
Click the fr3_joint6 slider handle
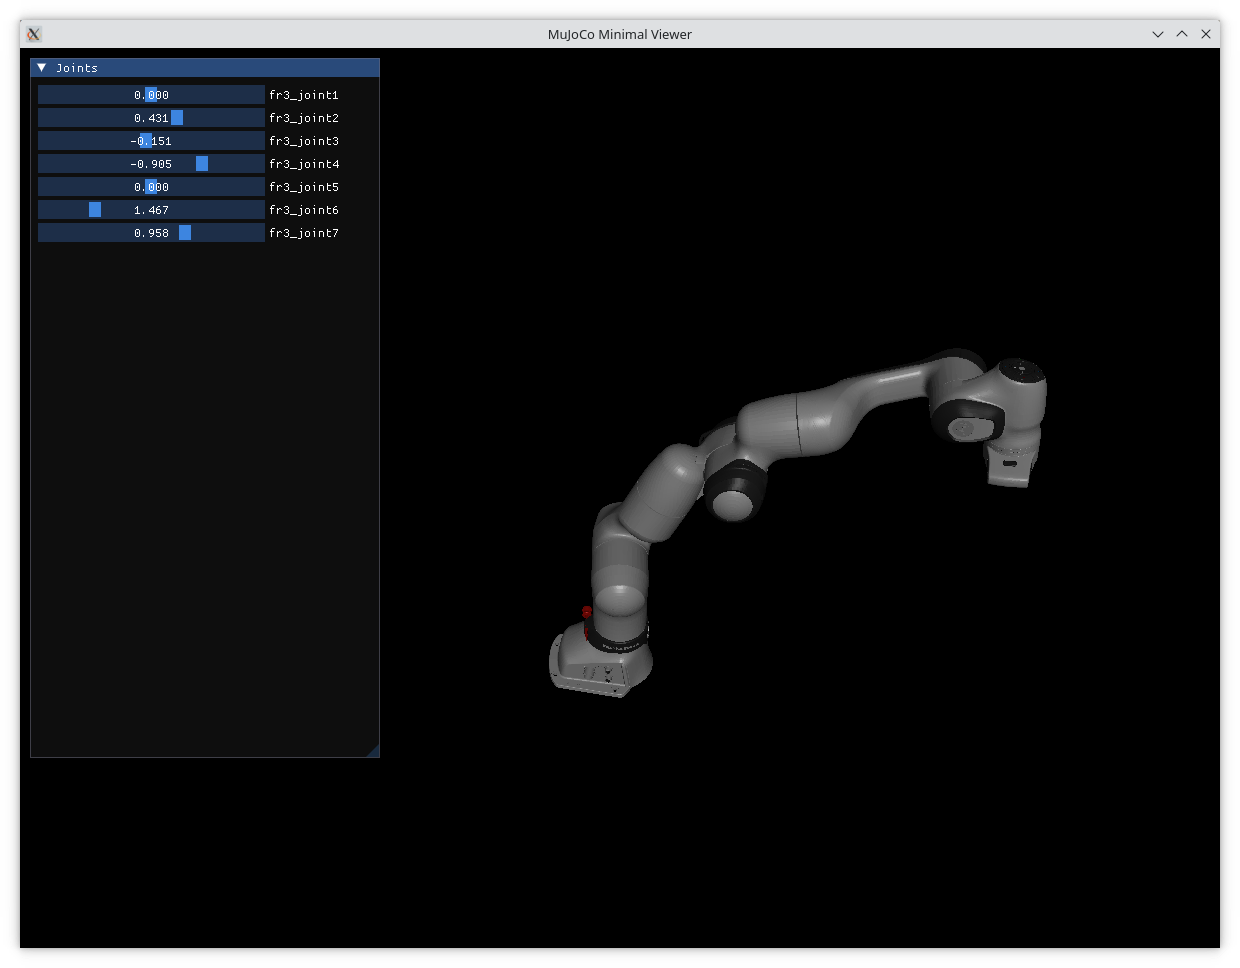click(95, 209)
